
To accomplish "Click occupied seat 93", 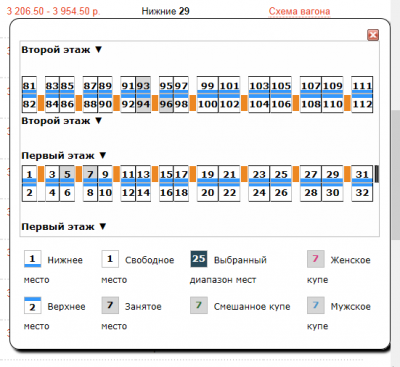I will [143, 85].
